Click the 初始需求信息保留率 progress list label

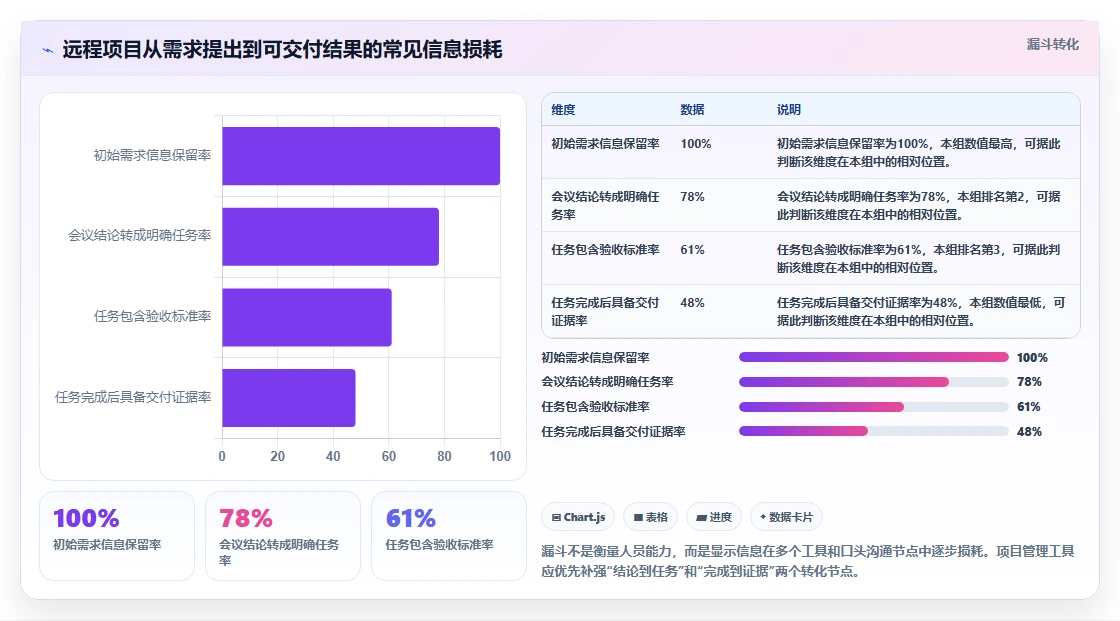tap(595, 357)
